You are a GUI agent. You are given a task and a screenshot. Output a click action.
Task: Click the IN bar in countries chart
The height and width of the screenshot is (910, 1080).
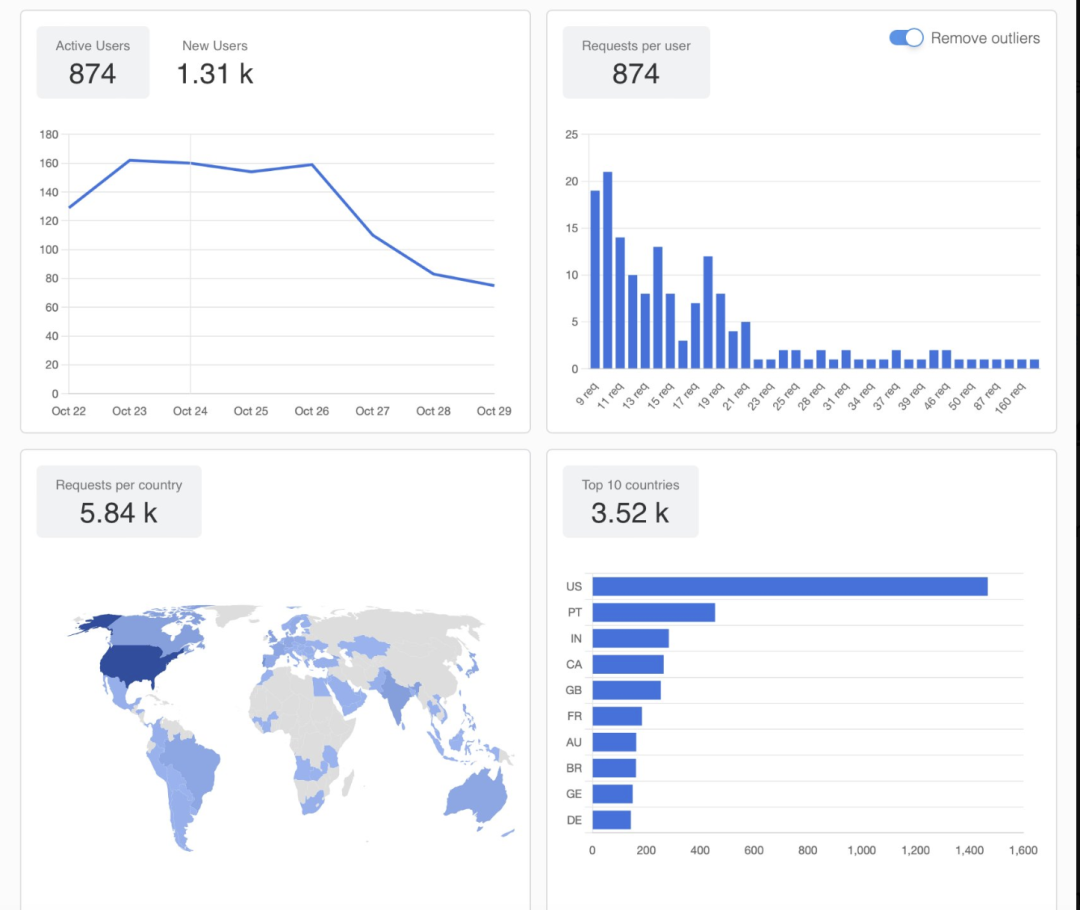[630, 639]
